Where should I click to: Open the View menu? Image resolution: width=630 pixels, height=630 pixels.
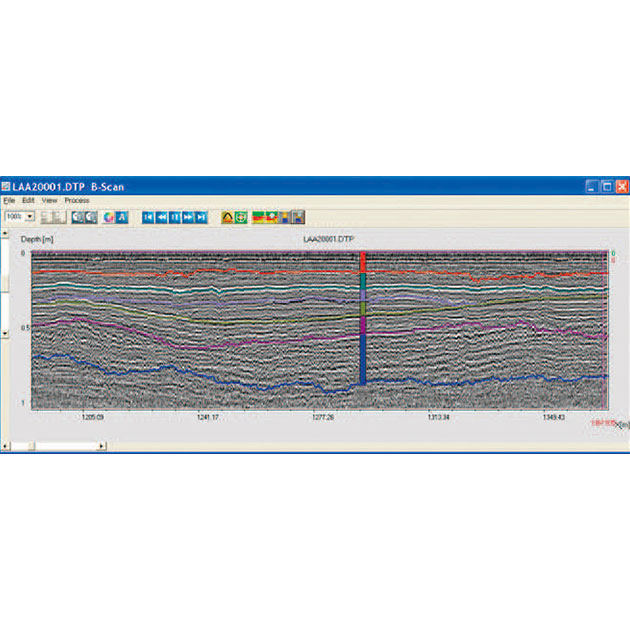(49, 200)
